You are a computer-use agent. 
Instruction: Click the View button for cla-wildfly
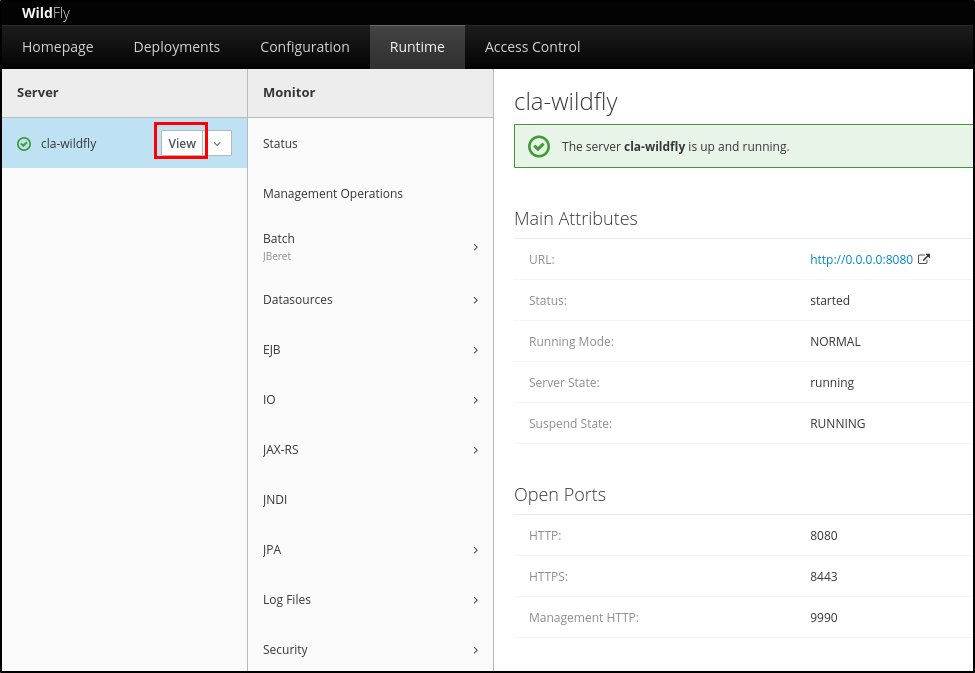point(182,144)
